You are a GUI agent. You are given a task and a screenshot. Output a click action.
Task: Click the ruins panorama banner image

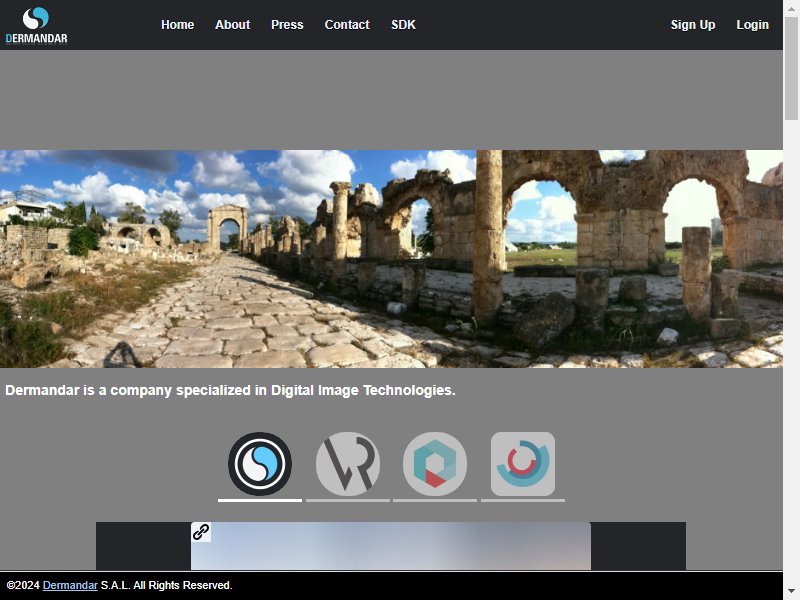click(x=391, y=259)
